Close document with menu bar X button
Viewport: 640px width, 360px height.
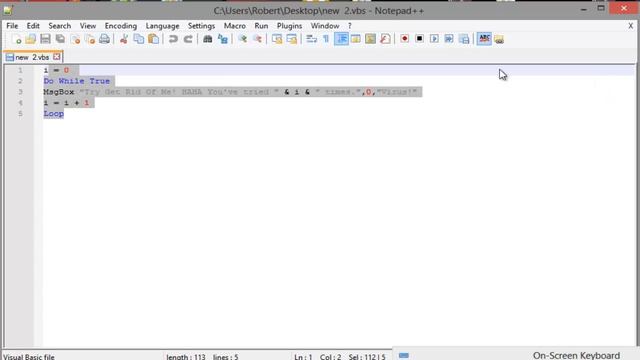(631, 26)
